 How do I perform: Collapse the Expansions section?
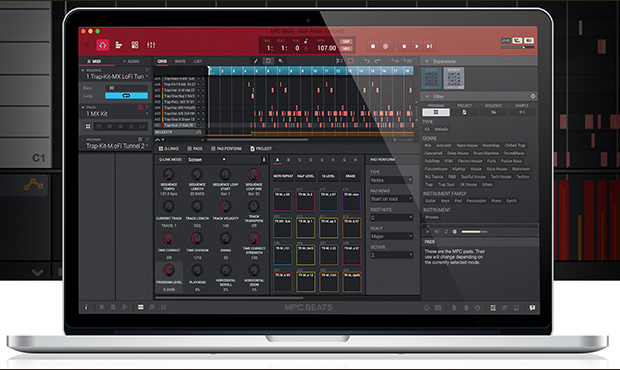[x=427, y=61]
